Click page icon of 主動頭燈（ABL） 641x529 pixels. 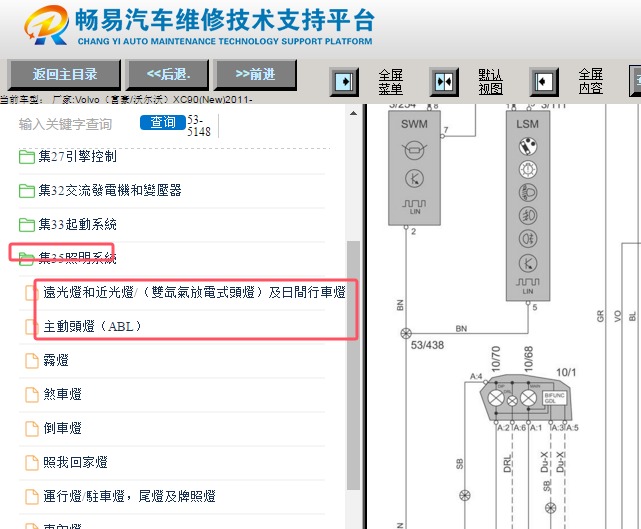click(30, 327)
